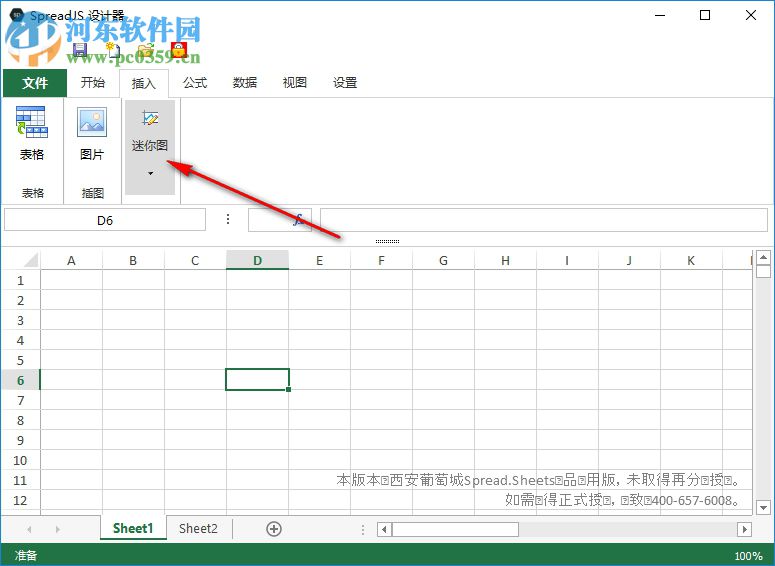The height and width of the screenshot is (566, 775).
Task: Select row 7 header
Action: pos(20,400)
